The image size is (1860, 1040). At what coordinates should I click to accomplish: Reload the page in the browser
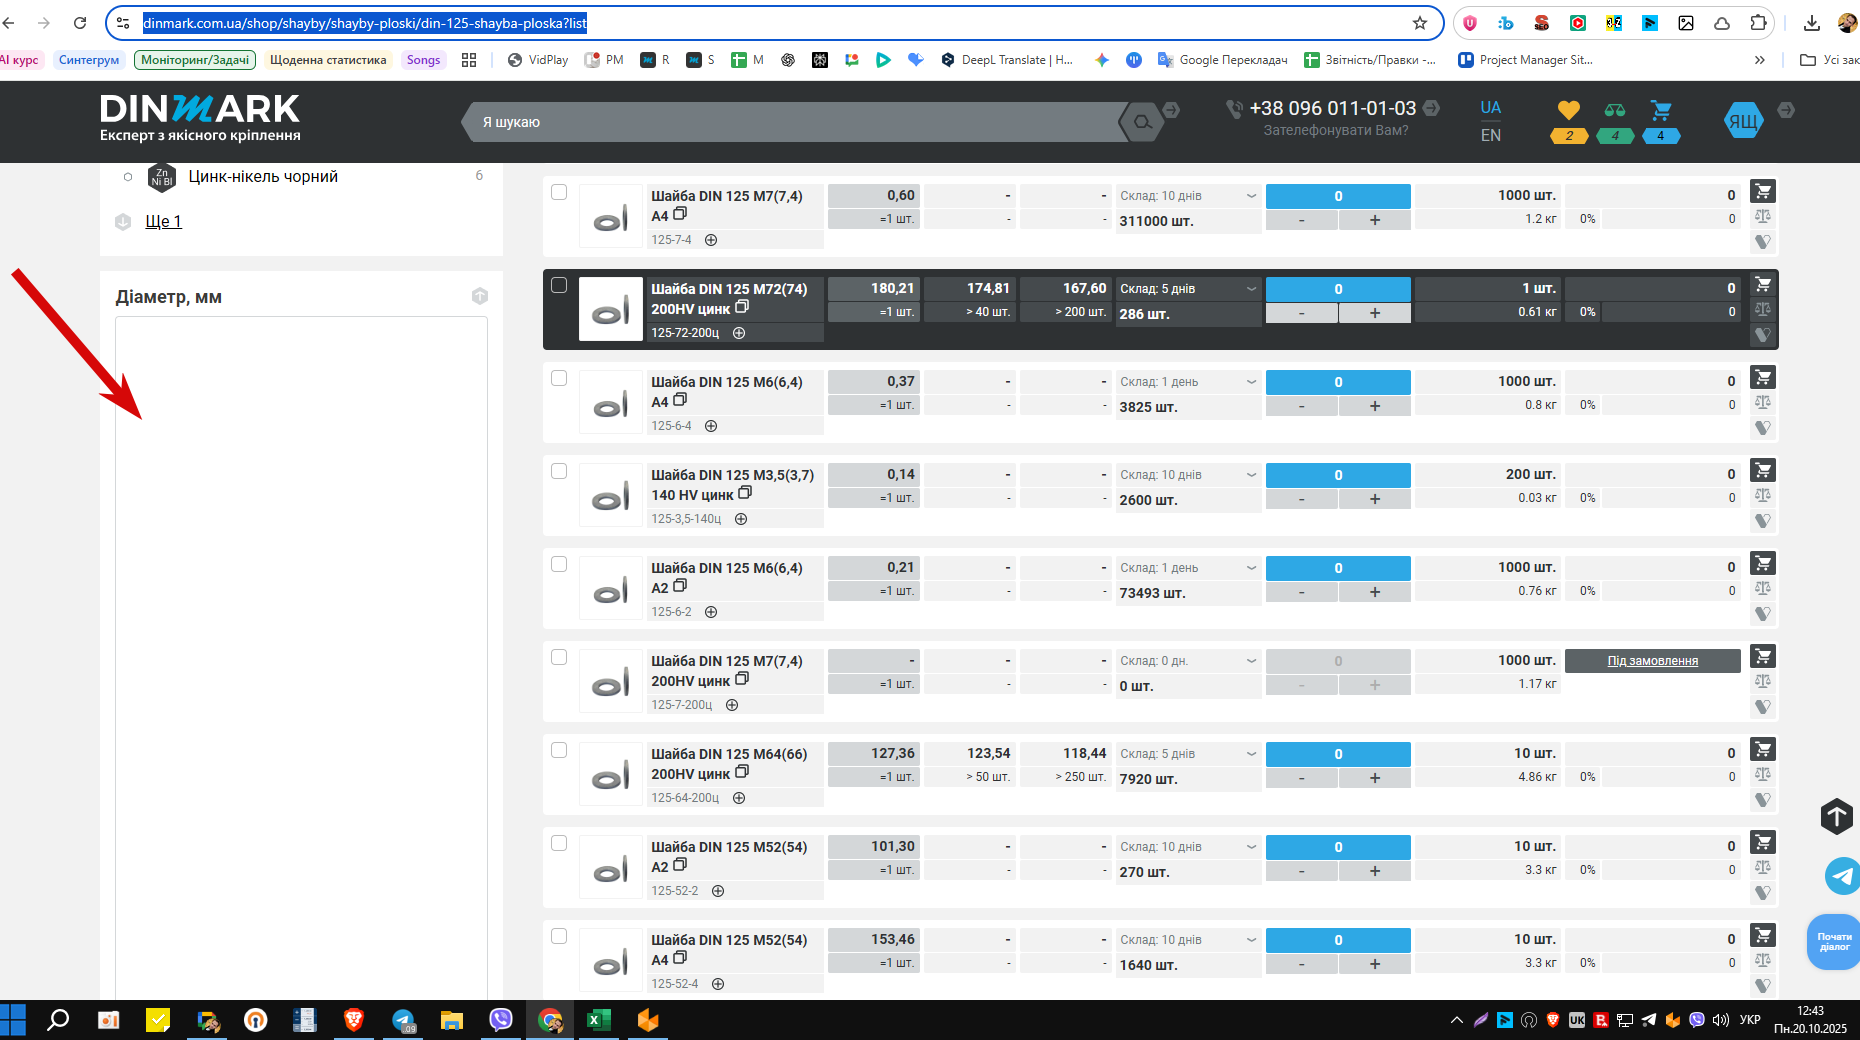pyautogui.click(x=80, y=23)
